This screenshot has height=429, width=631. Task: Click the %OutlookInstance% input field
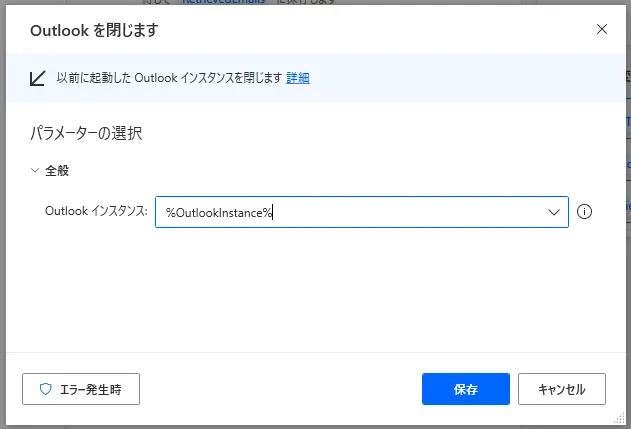pyautogui.click(x=361, y=212)
